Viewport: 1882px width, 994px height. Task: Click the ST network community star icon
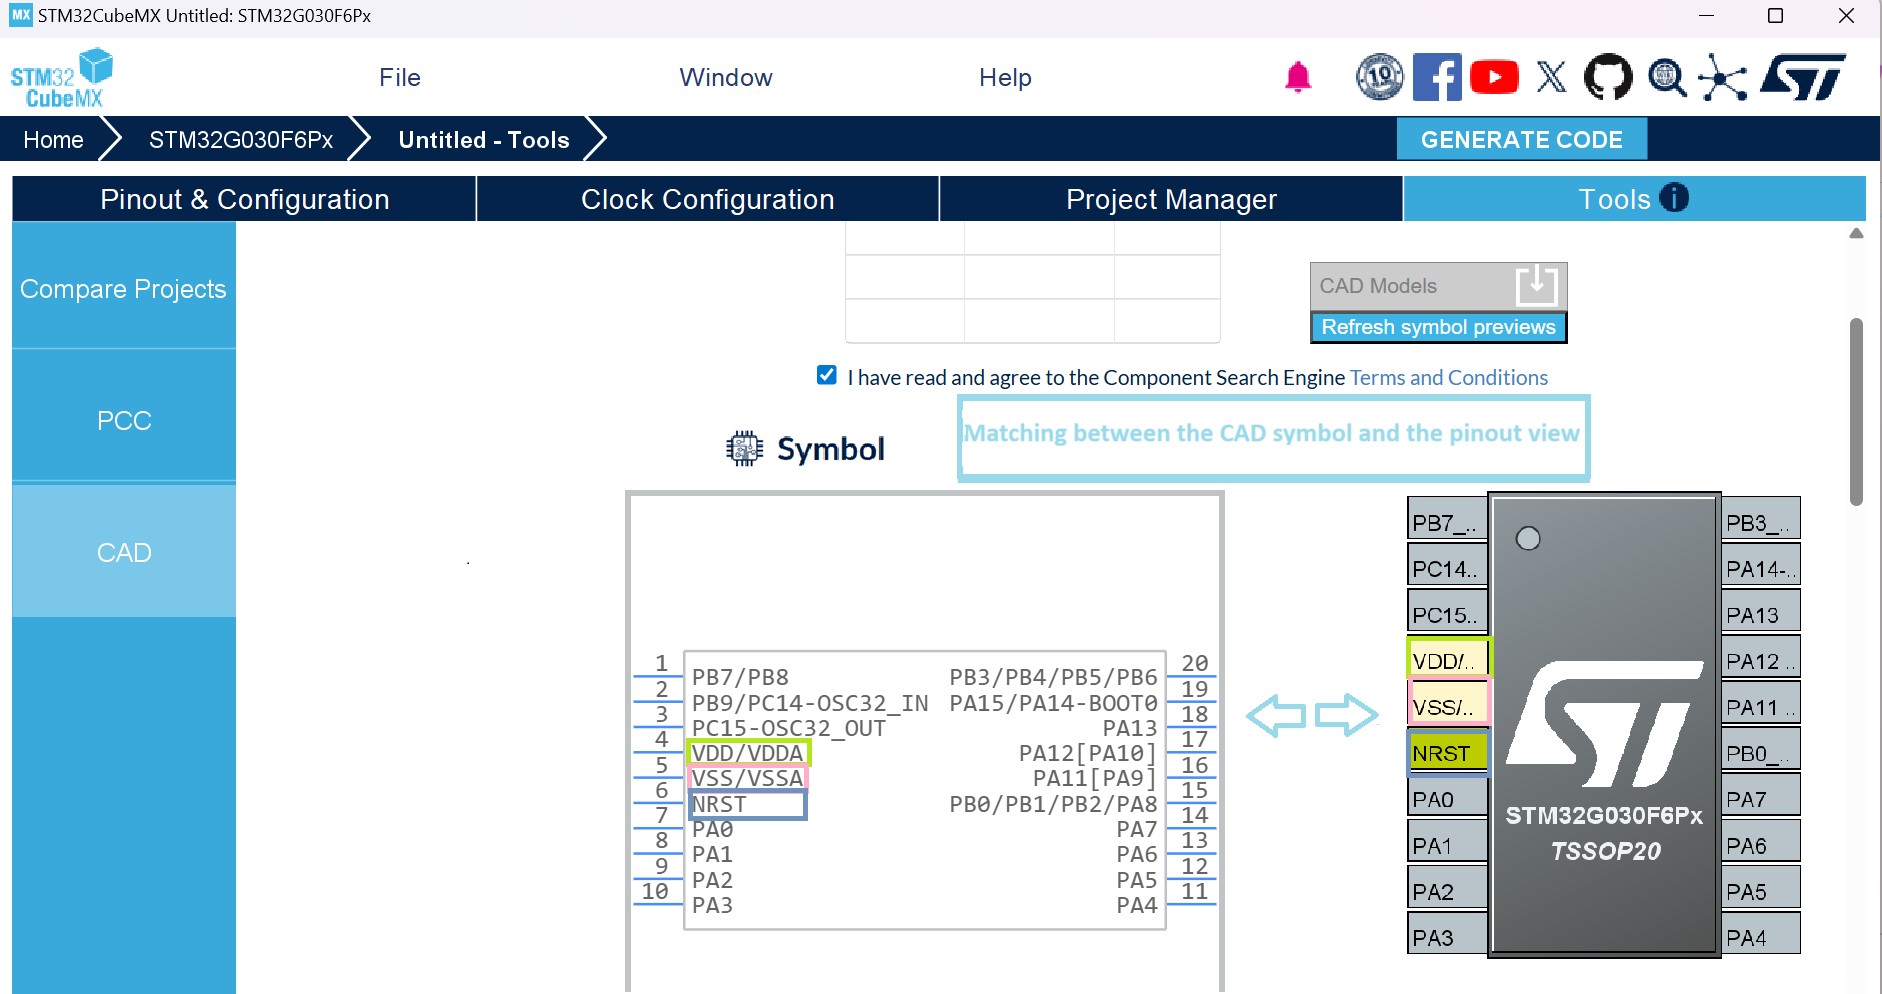(x=1723, y=78)
